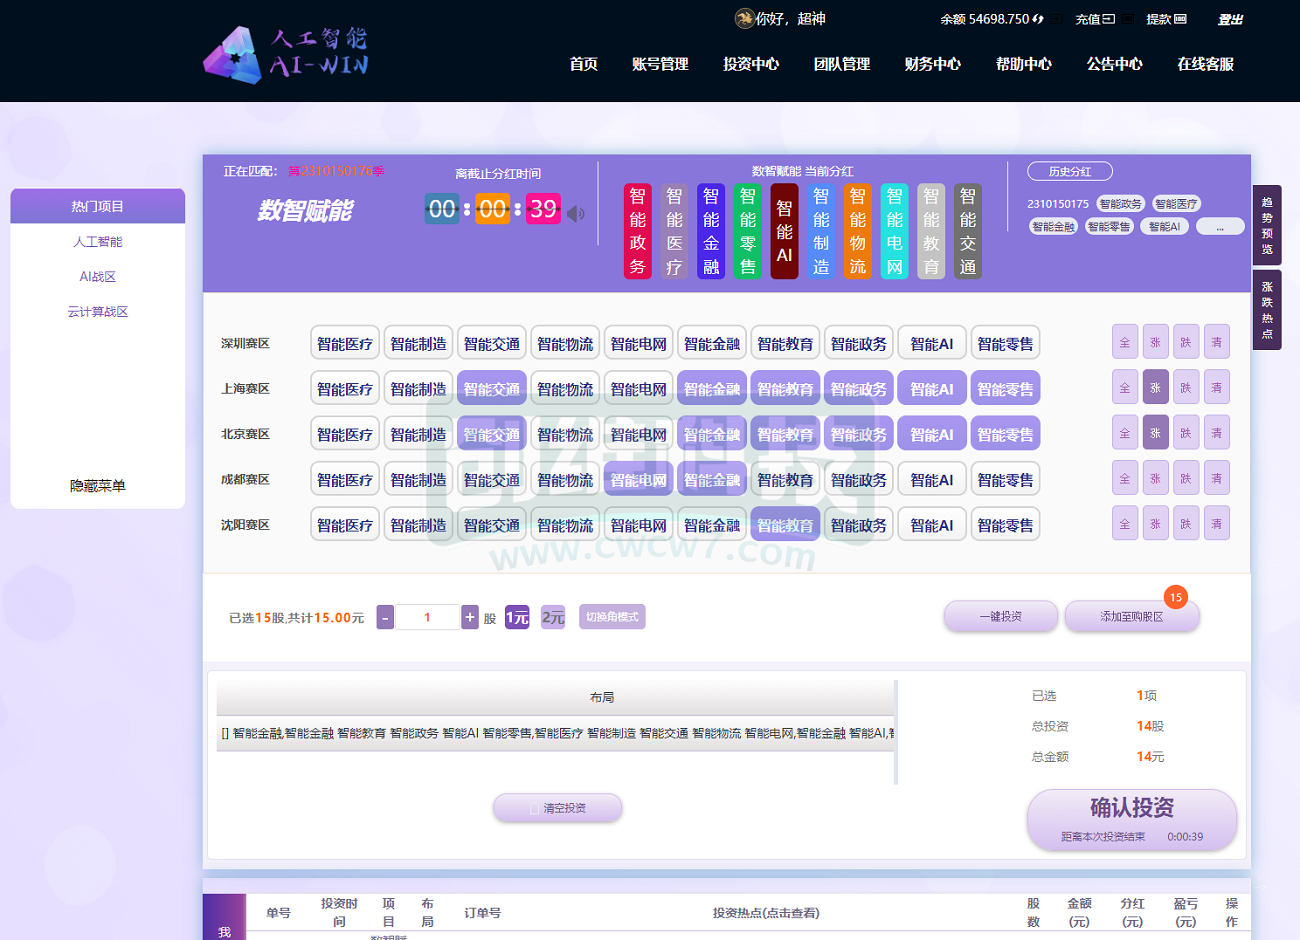Screen dimensions: 1300x940
Task: Increase share count with plus button
Action: click(x=470, y=618)
